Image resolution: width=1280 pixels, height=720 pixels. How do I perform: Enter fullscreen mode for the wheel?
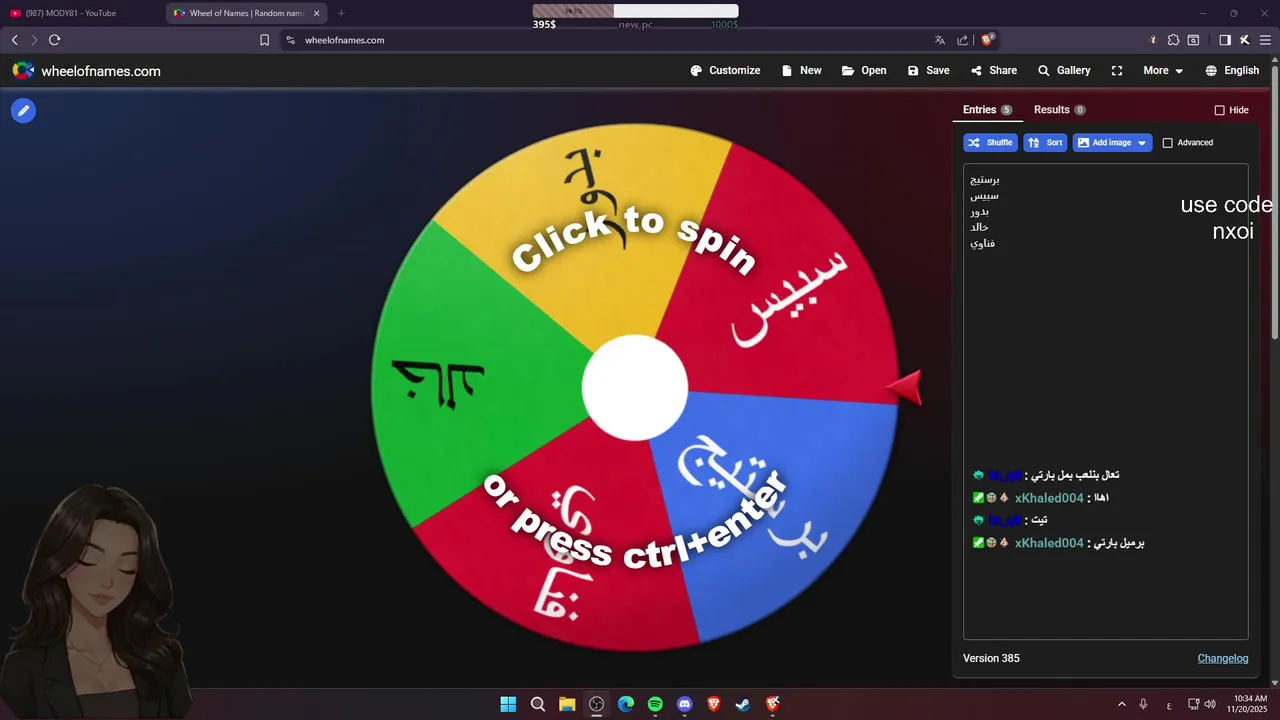[1117, 71]
